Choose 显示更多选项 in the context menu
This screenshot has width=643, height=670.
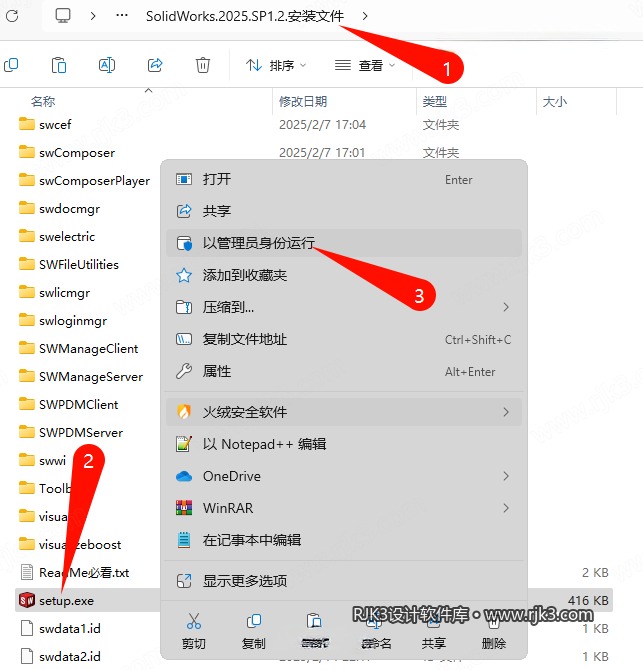tap(344, 581)
